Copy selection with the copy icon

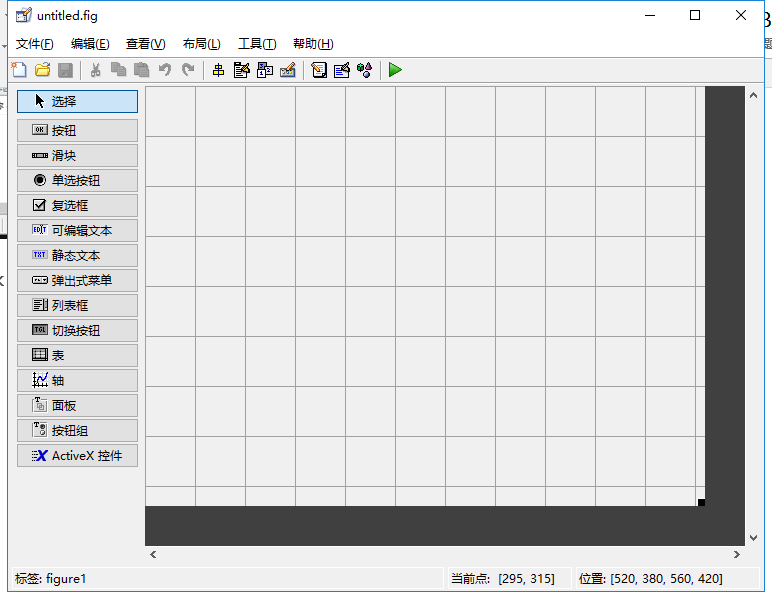click(119, 70)
